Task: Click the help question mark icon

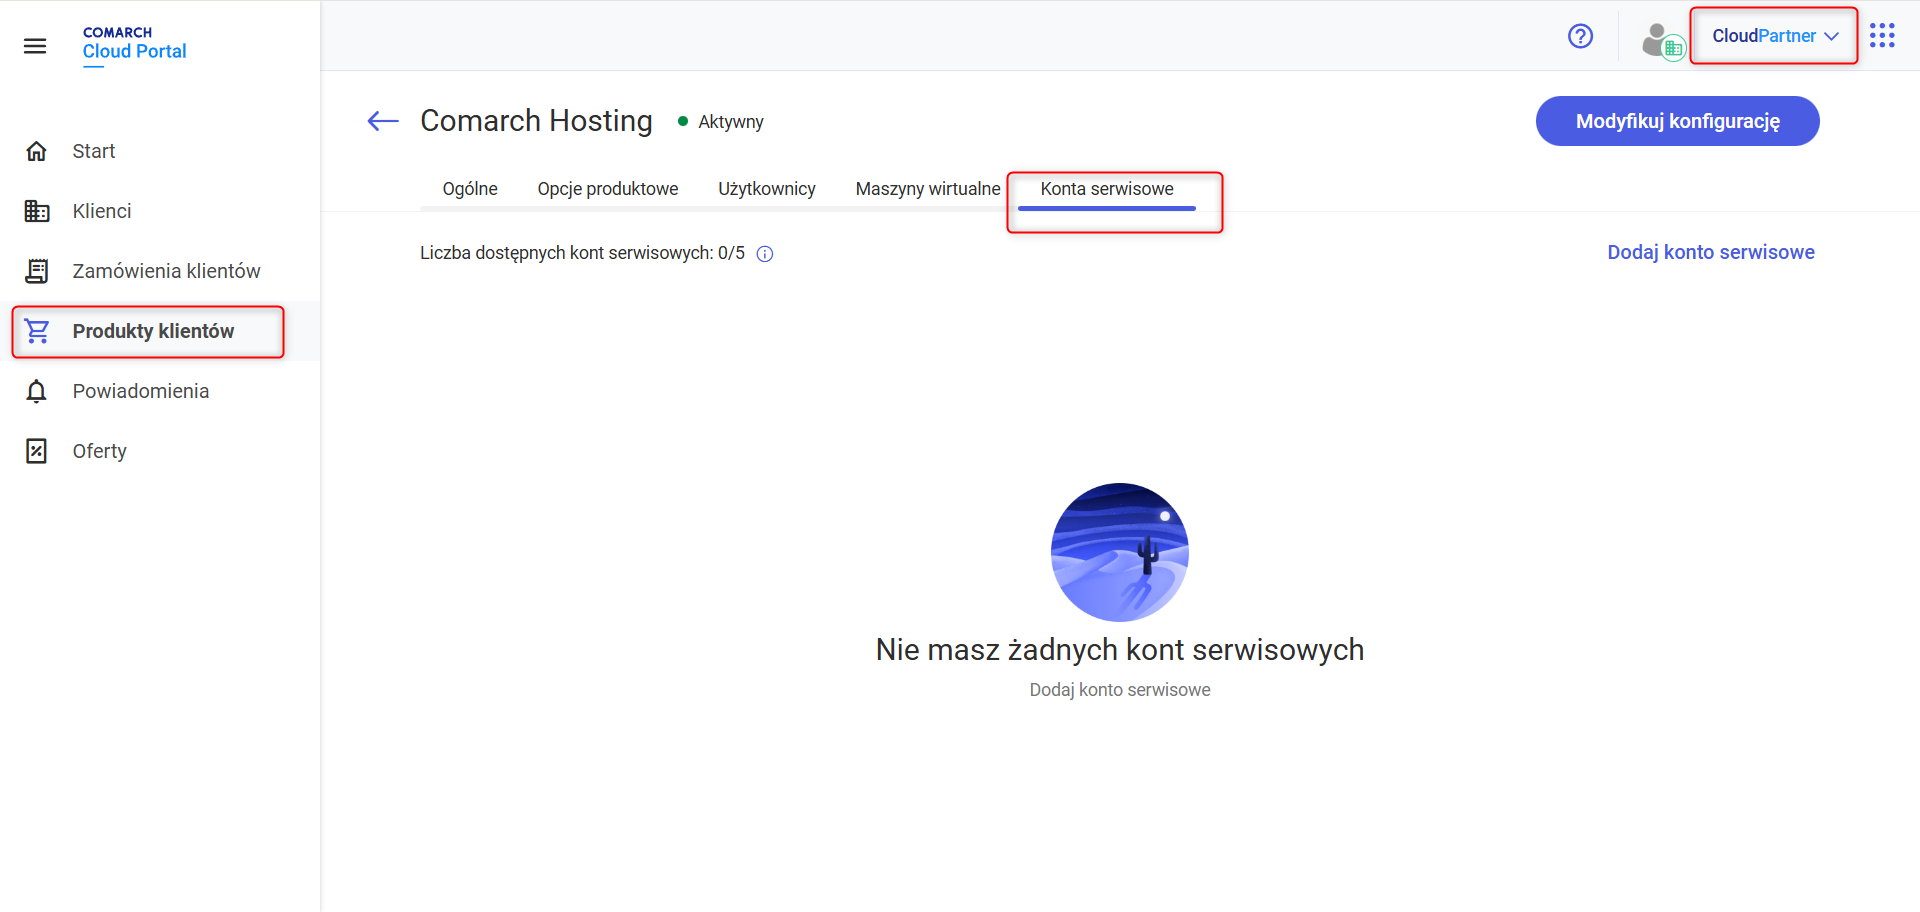Action: [x=1580, y=36]
